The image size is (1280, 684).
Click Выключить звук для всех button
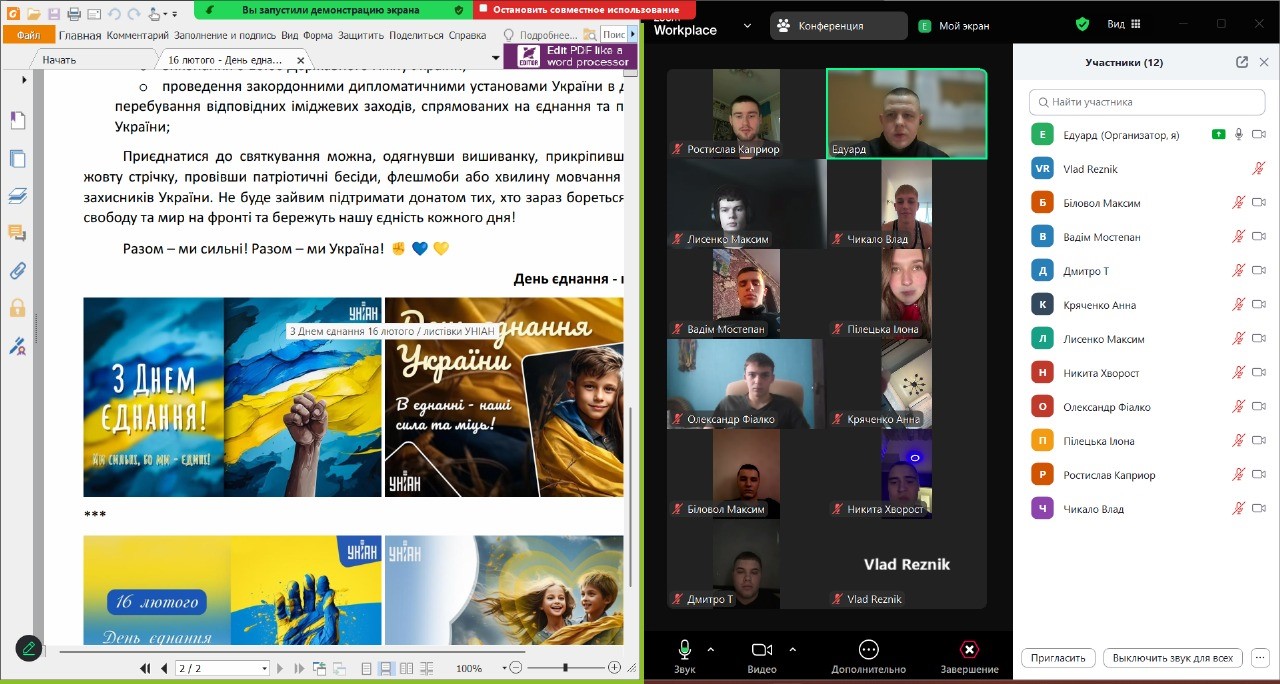pyautogui.click(x=1172, y=658)
